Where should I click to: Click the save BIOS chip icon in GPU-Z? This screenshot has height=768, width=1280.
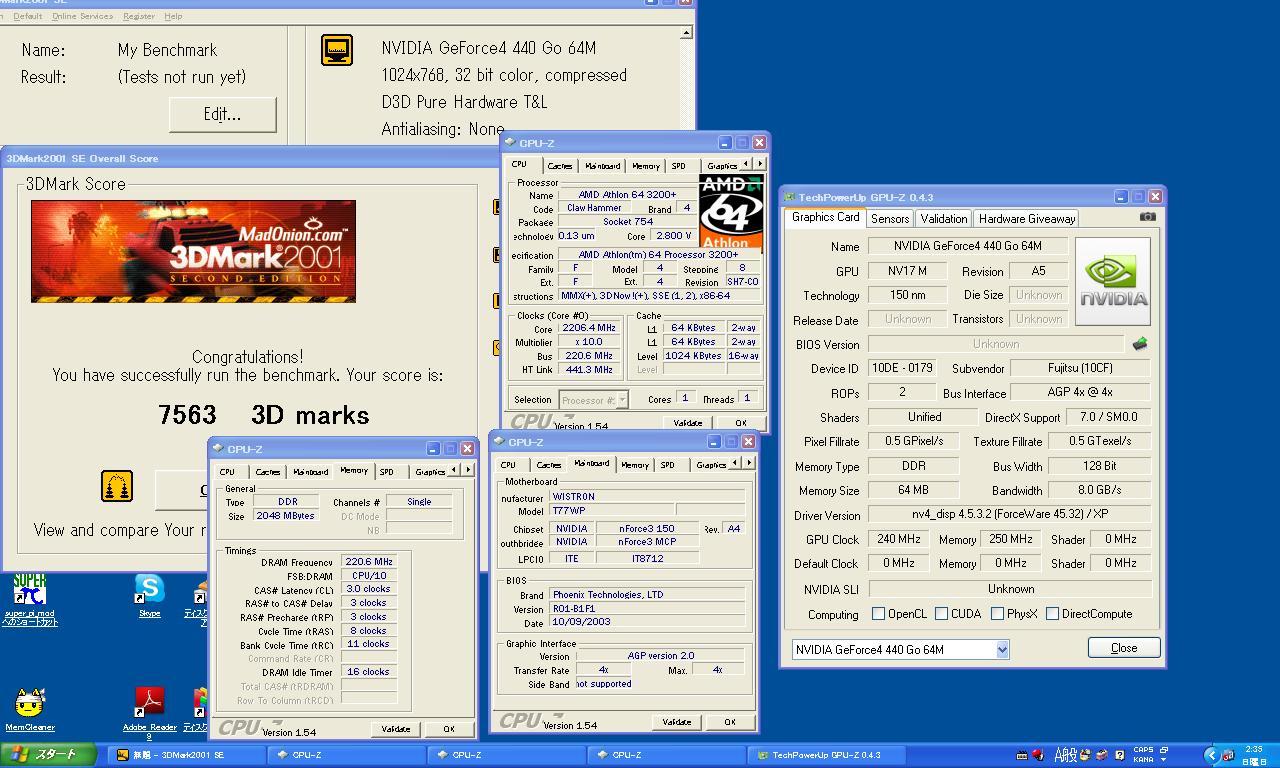[x=1139, y=344]
